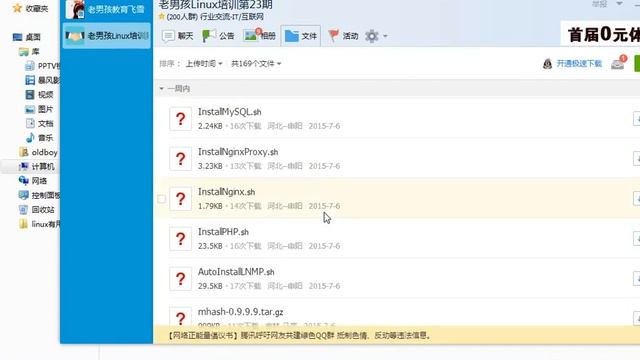Click the star icon beside 200人群
The width and height of the screenshot is (640, 360).
pyautogui.click(x=162, y=17)
